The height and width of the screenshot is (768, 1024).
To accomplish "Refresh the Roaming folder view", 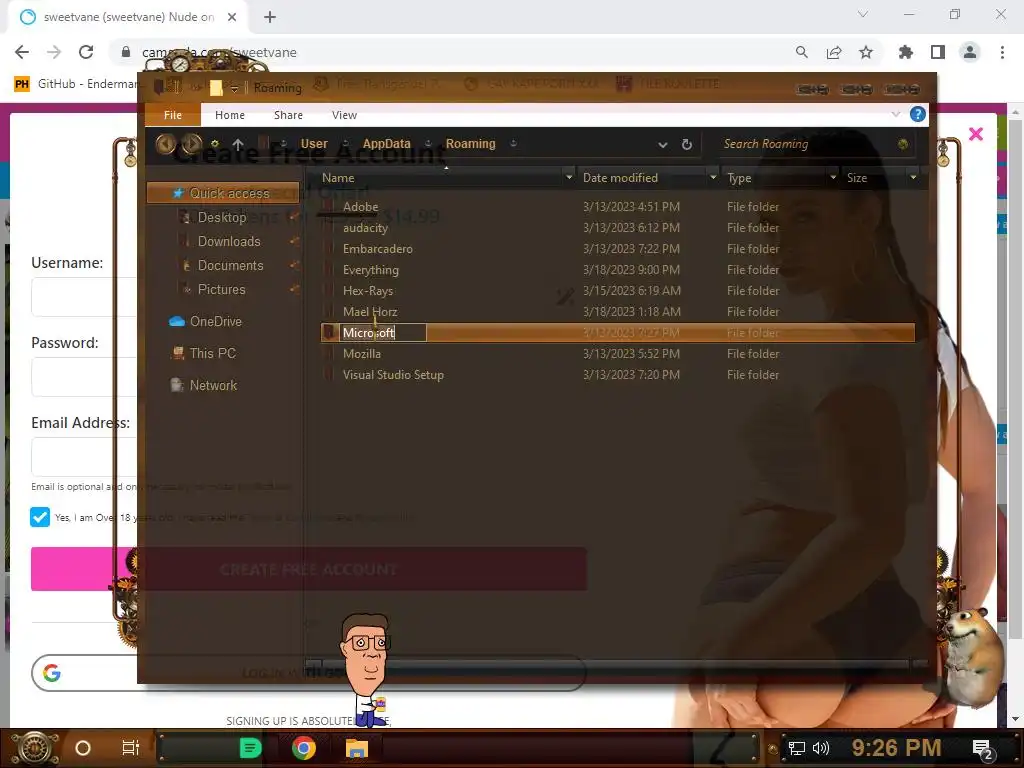I will pos(686,144).
